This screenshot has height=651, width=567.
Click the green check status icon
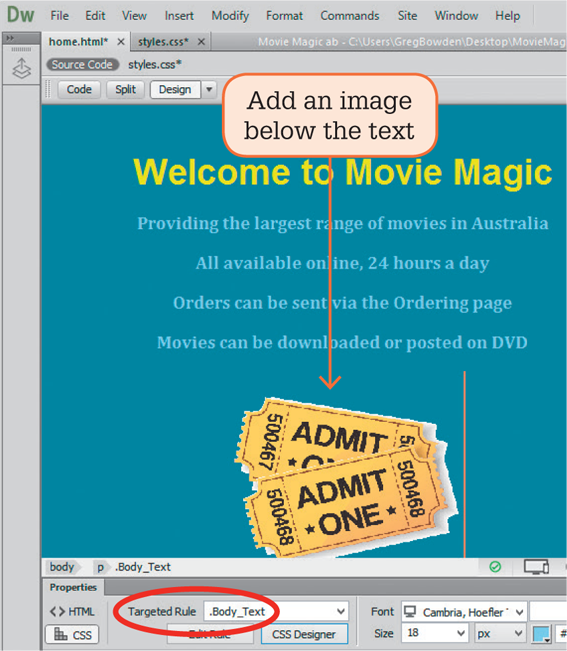coord(495,567)
